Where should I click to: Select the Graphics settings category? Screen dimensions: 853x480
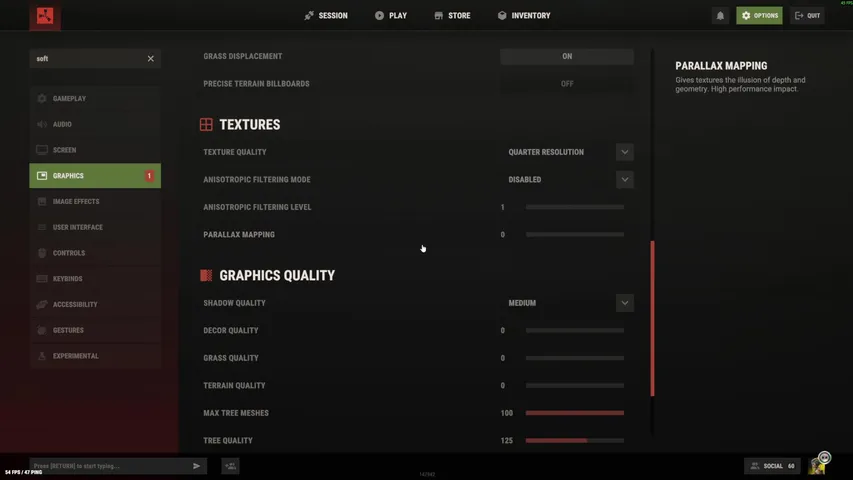(x=95, y=176)
